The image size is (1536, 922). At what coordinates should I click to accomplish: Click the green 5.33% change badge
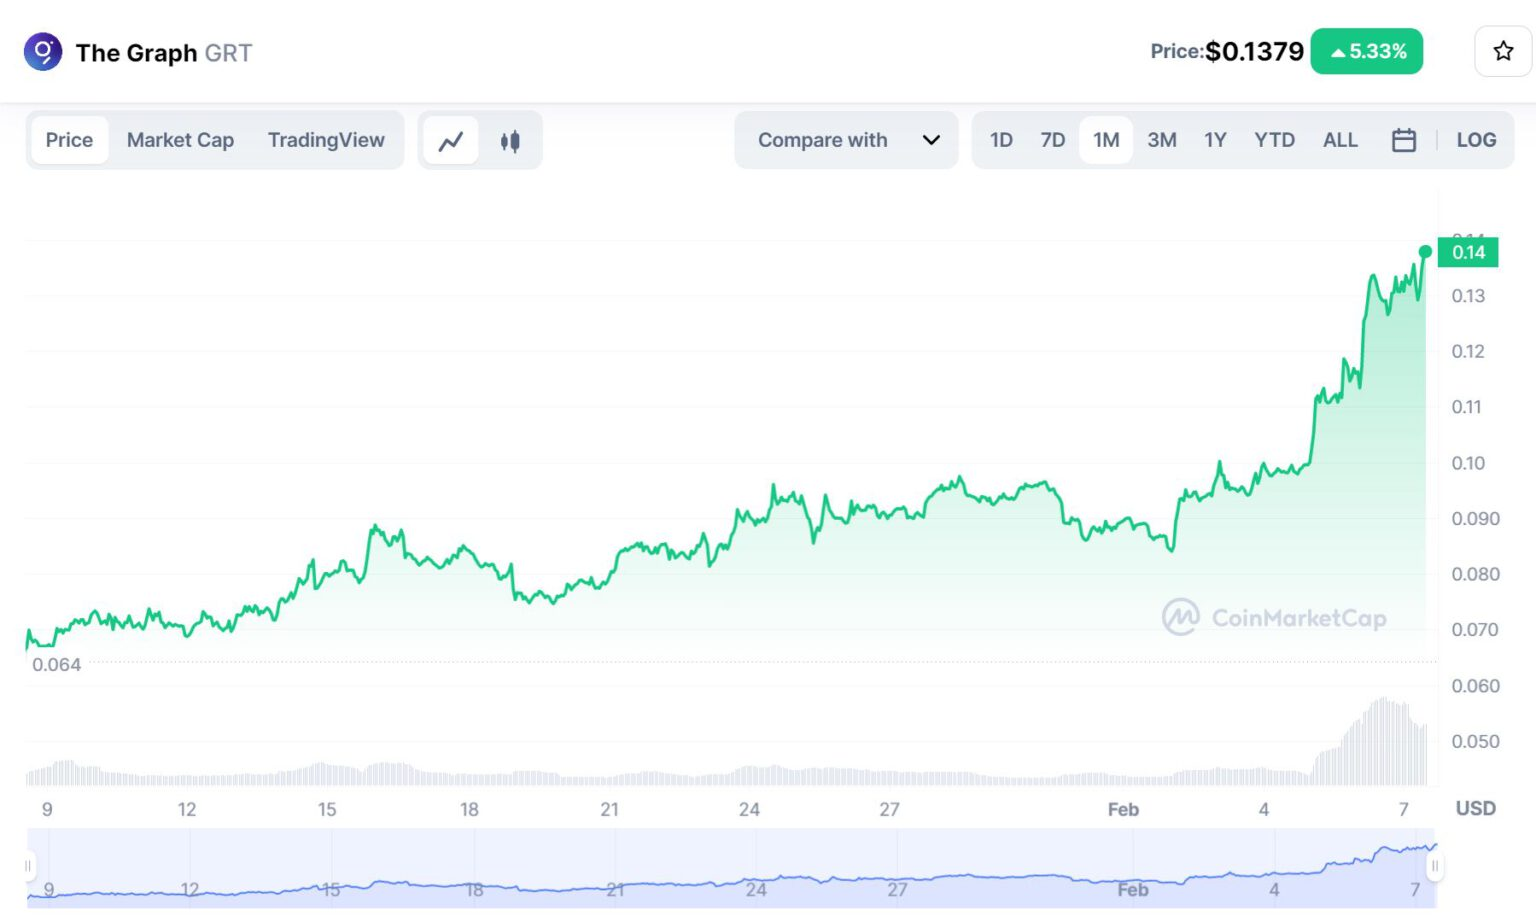[x=1366, y=51]
